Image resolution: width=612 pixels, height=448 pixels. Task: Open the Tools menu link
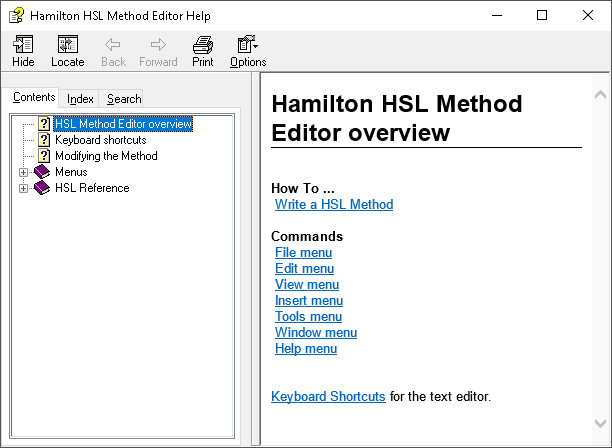point(308,316)
